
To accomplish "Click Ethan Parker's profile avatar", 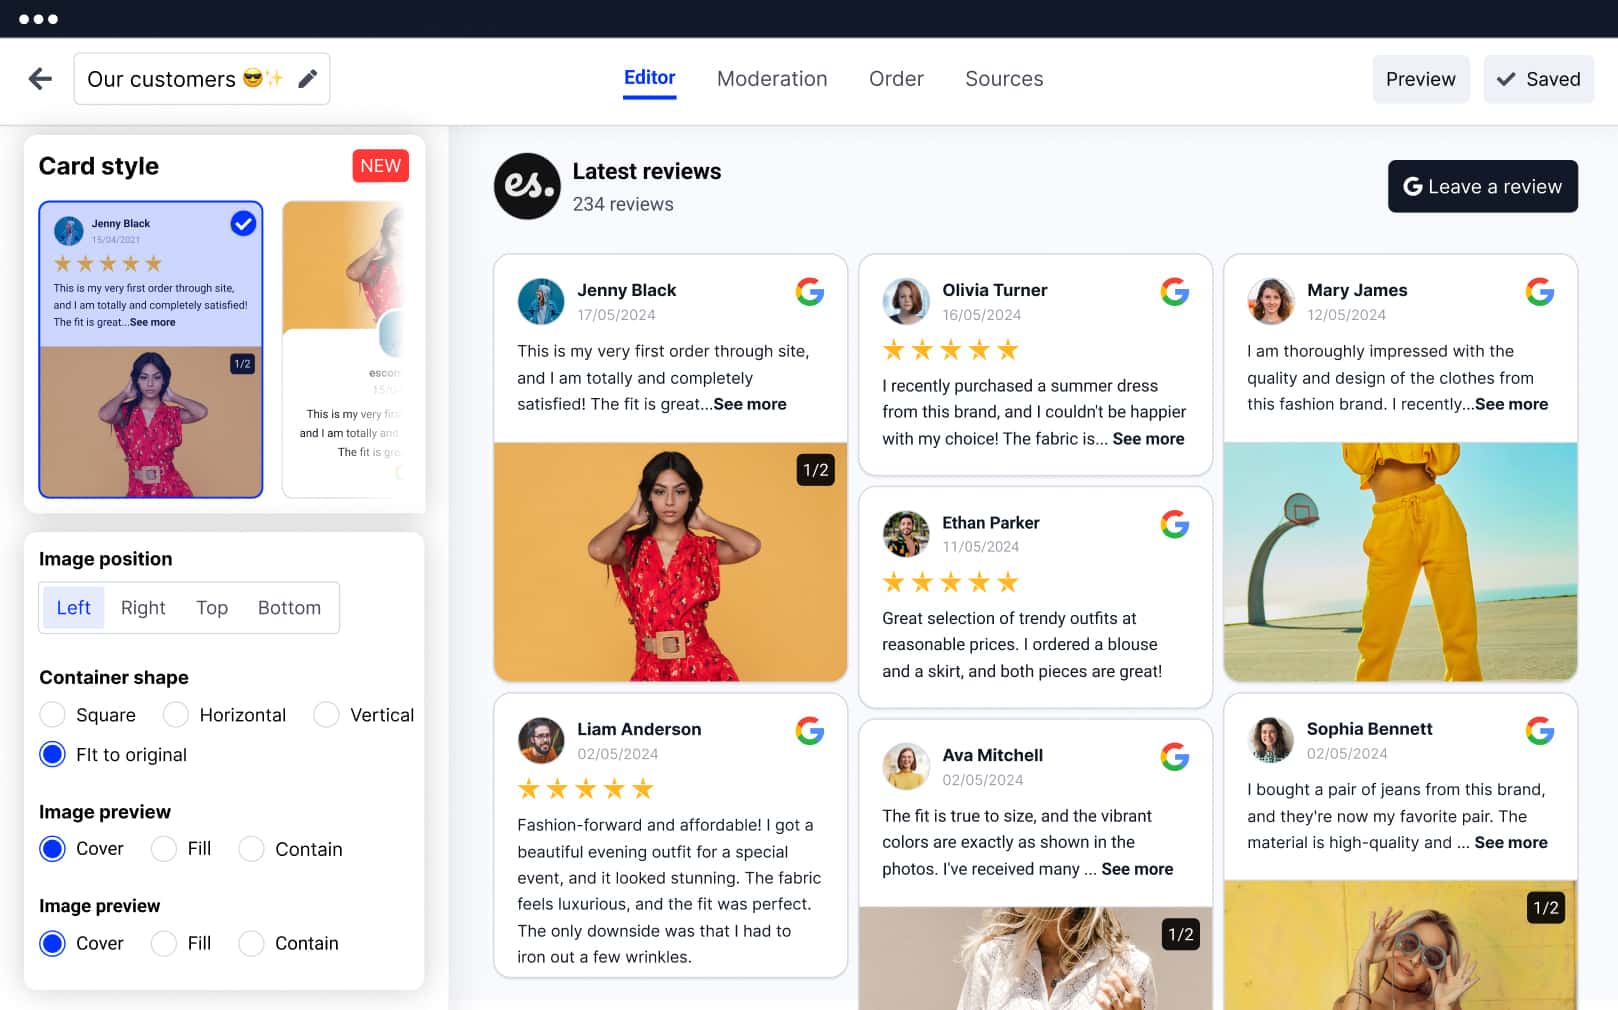I will point(906,534).
